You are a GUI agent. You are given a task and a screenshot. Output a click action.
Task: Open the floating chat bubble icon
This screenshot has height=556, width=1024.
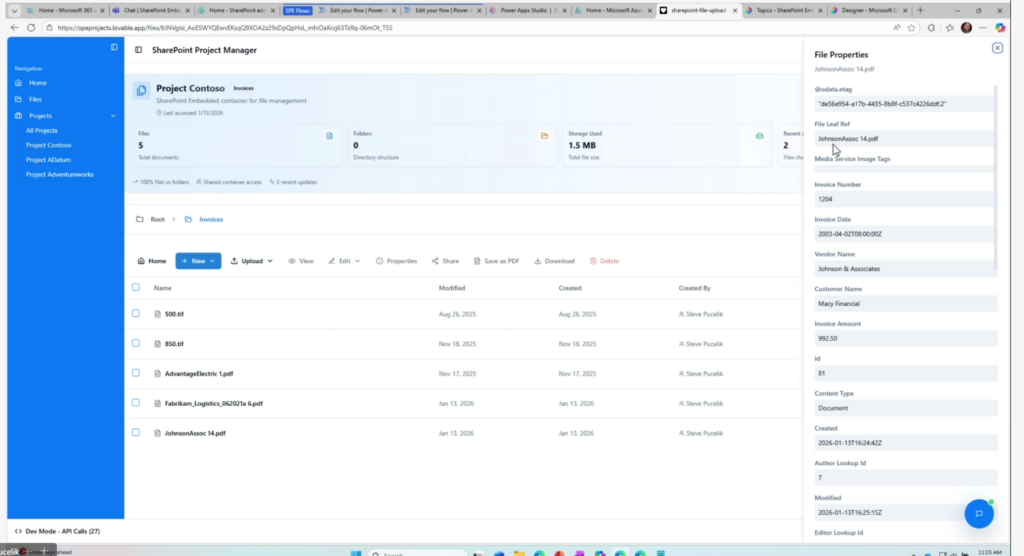click(x=978, y=513)
